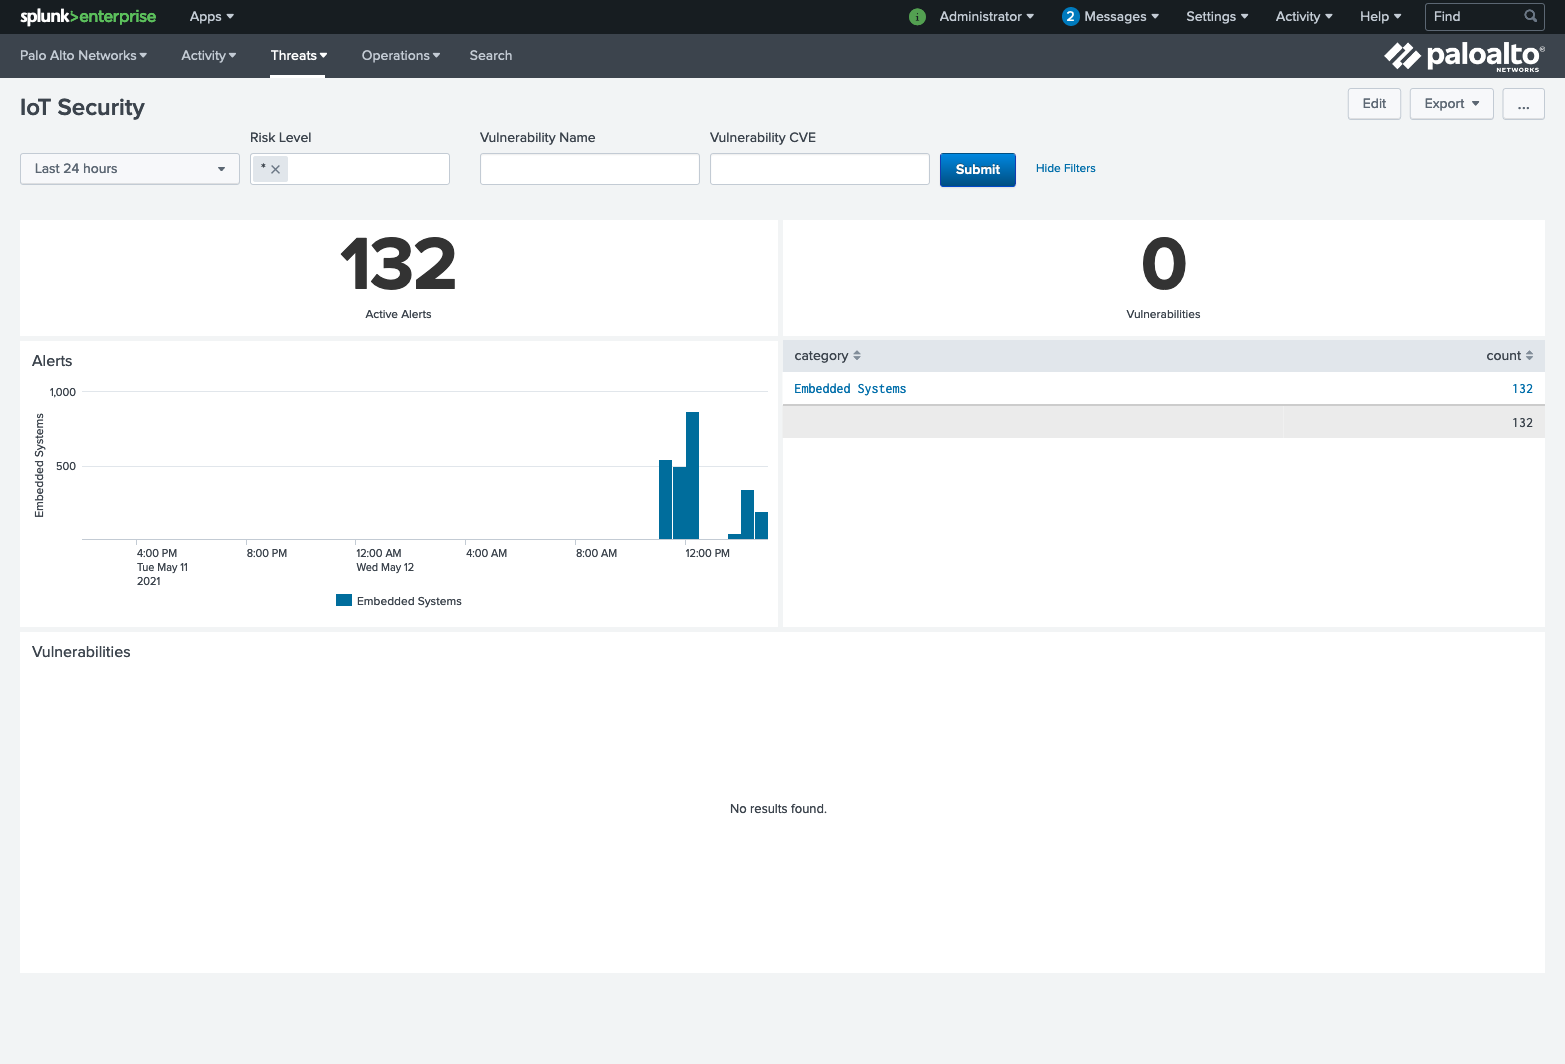Click the green info indicator beside Administrator

(917, 17)
